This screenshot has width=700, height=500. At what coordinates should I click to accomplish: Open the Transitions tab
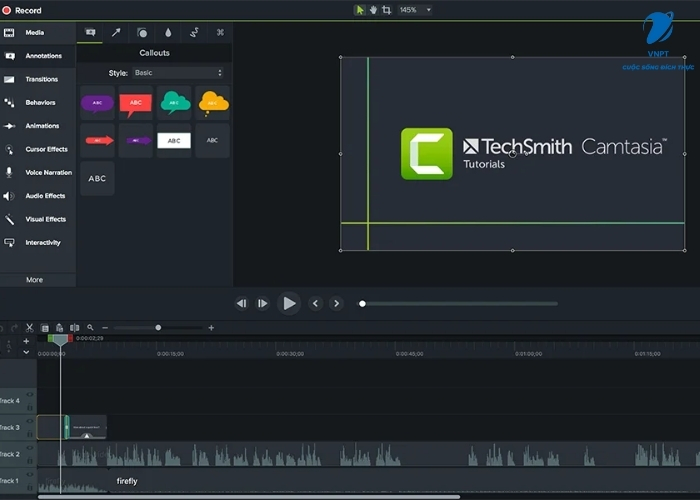(38, 79)
